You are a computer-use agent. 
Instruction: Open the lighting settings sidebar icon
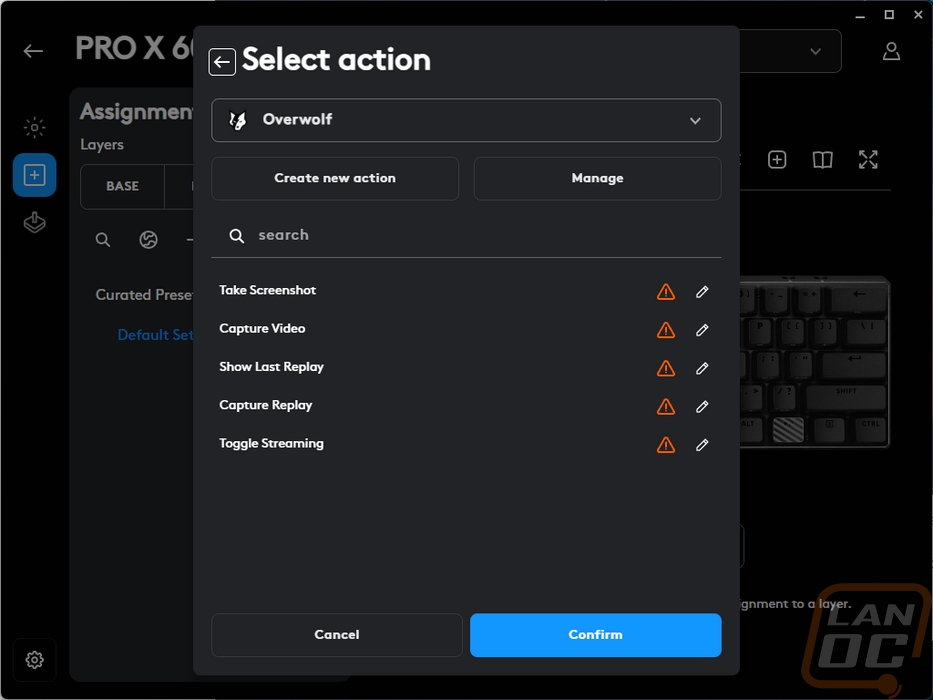35,127
